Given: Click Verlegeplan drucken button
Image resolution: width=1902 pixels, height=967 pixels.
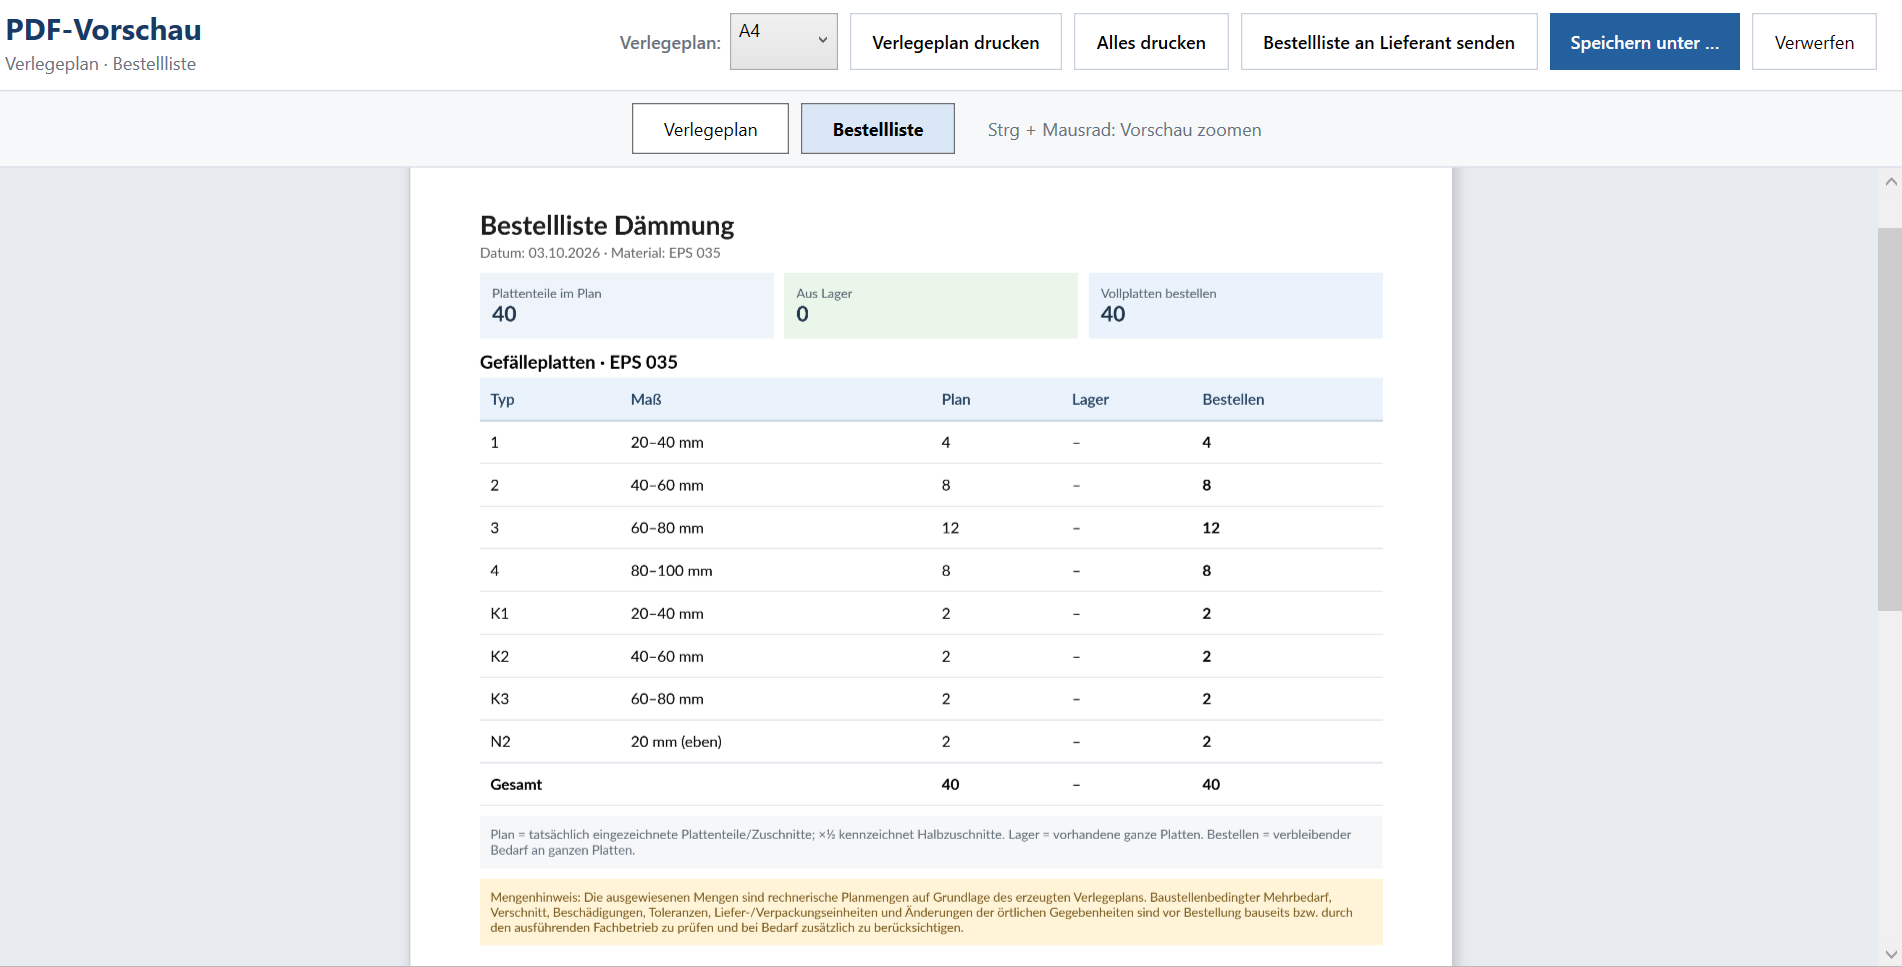Looking at the screenshot, I should point(955,42).
